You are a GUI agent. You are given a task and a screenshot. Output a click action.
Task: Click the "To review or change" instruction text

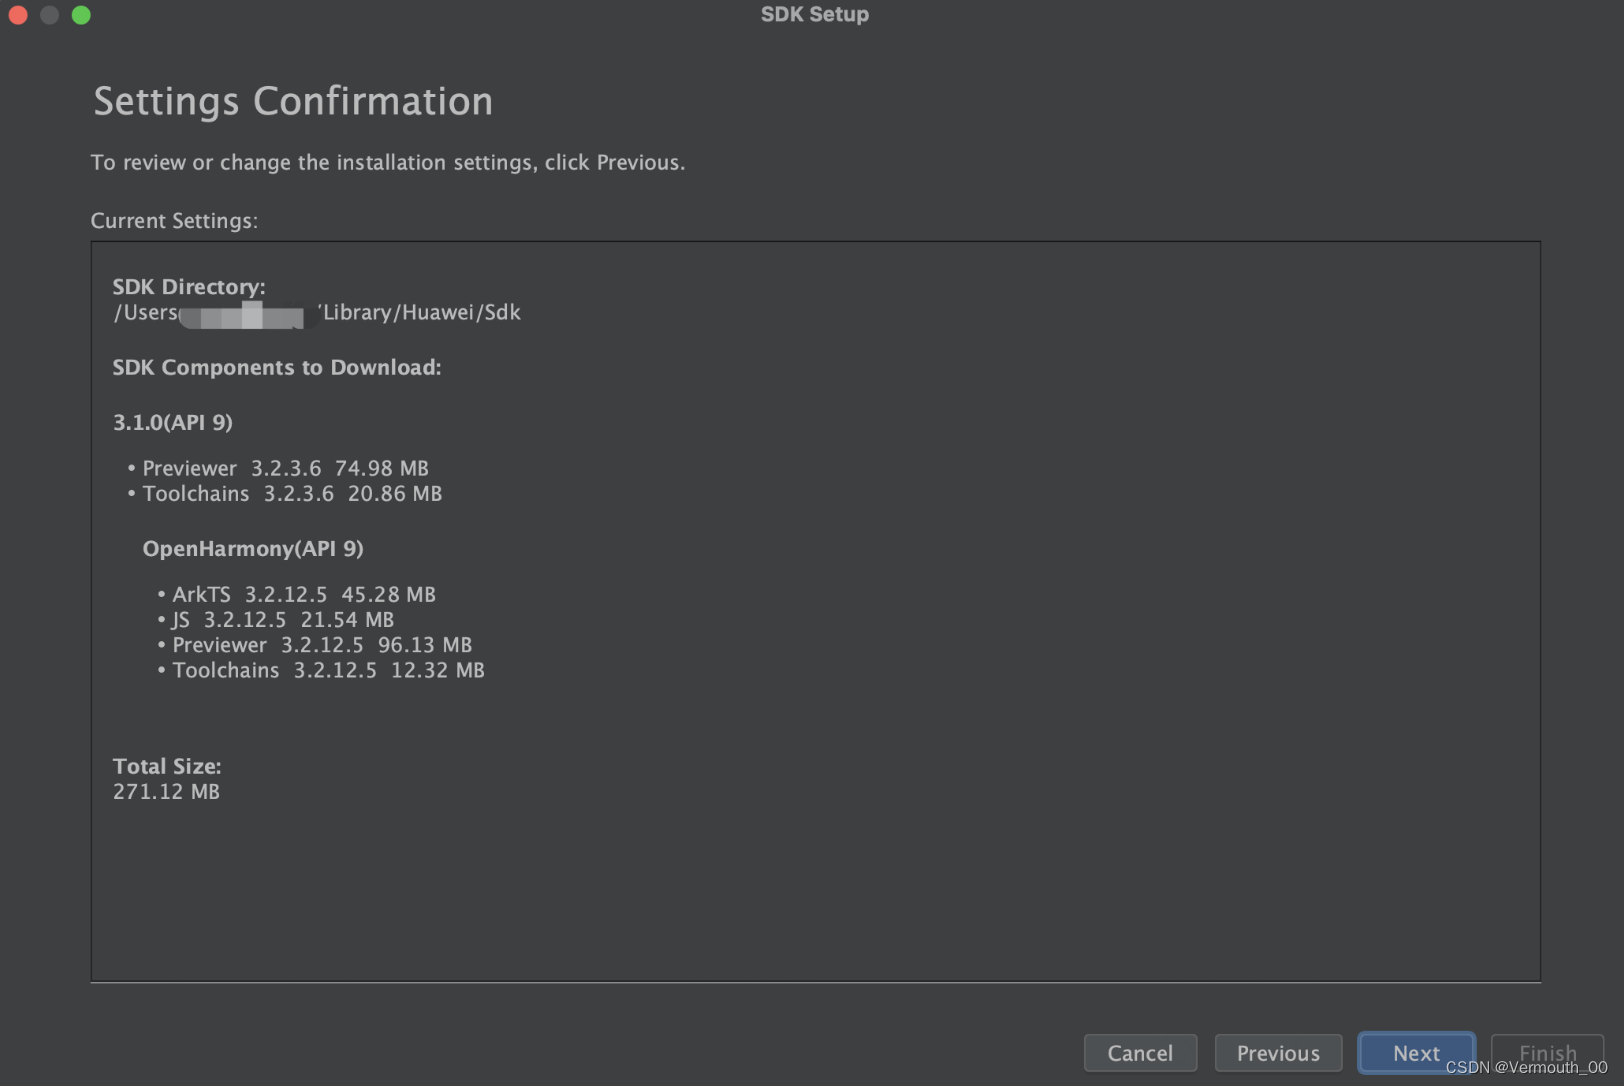pos(388,162)
